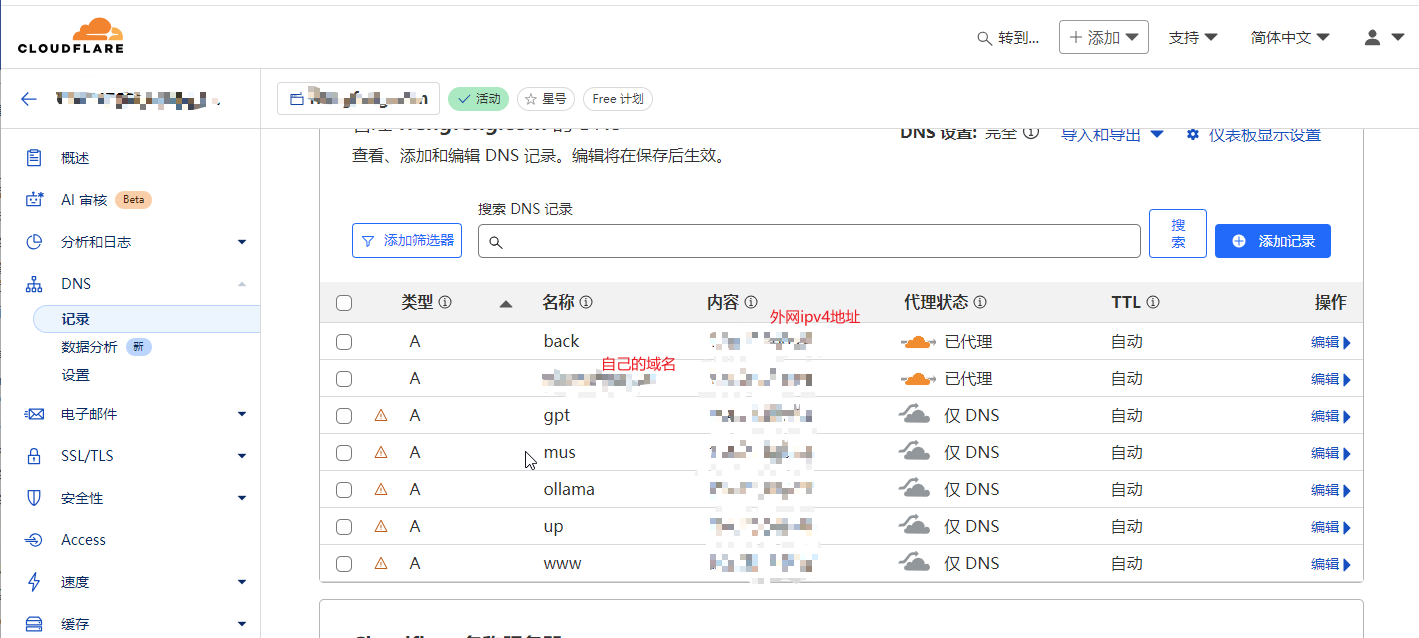Check the box for the www record
This screenshot has height=638, width=1419.
click(344, 564)
